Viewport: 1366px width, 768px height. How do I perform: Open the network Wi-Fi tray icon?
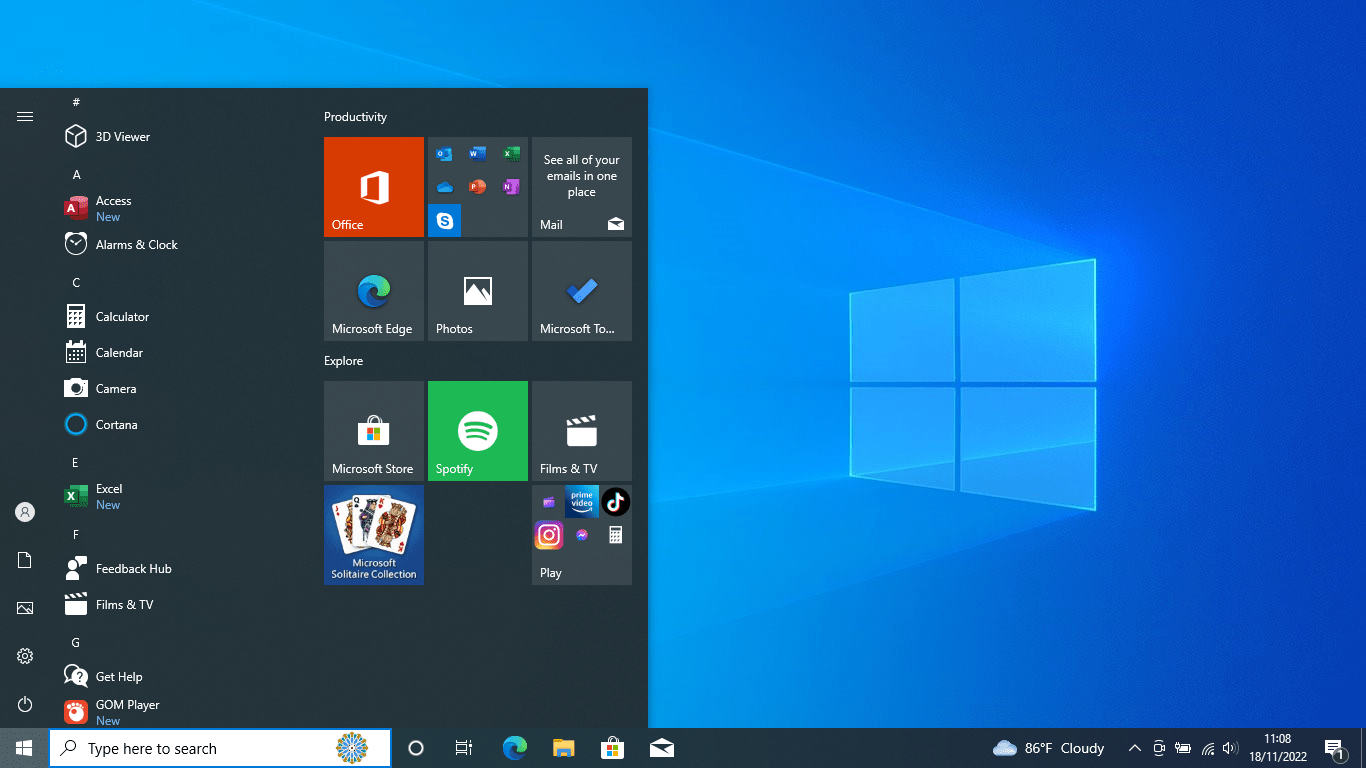[1208, 748]
